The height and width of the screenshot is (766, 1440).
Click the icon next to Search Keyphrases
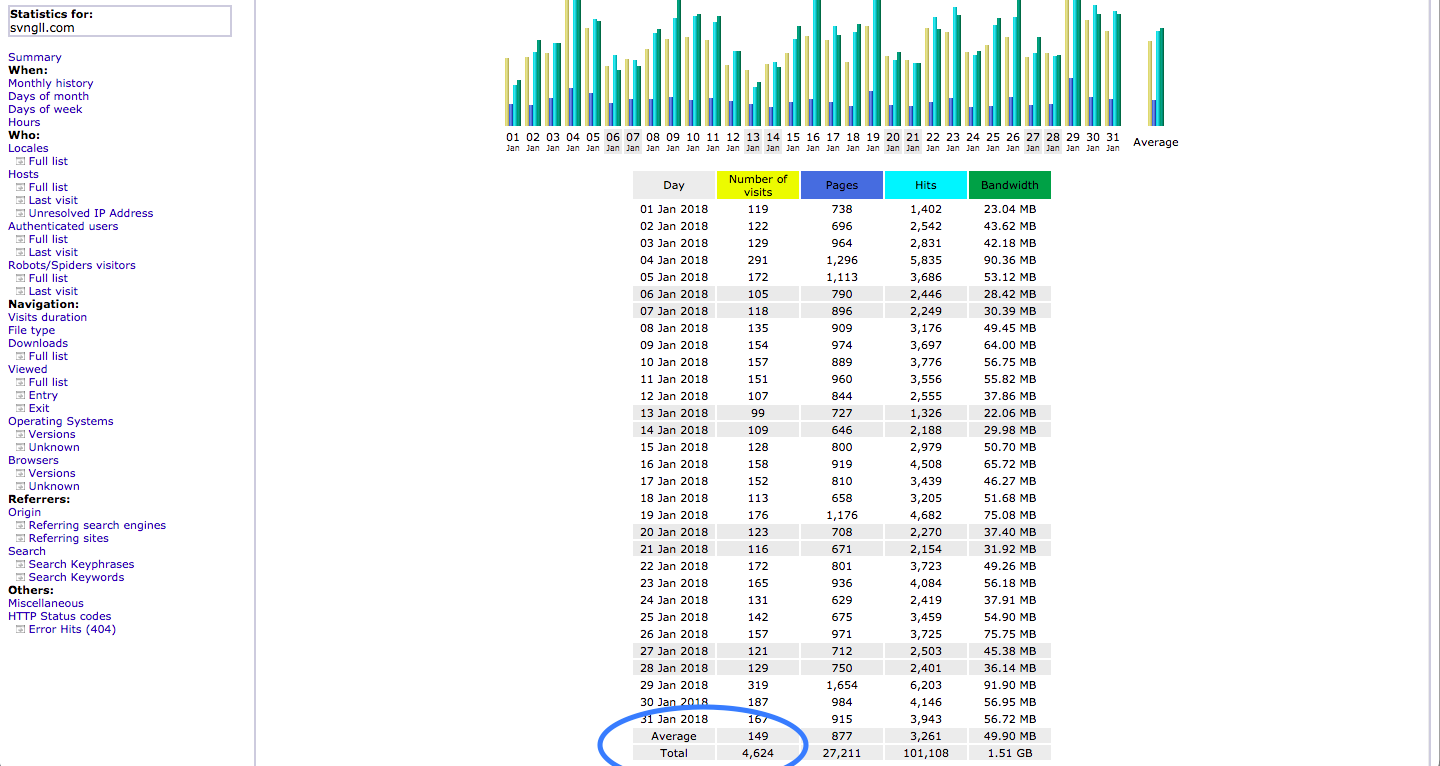pyautogui.click(x=21, y=564)
